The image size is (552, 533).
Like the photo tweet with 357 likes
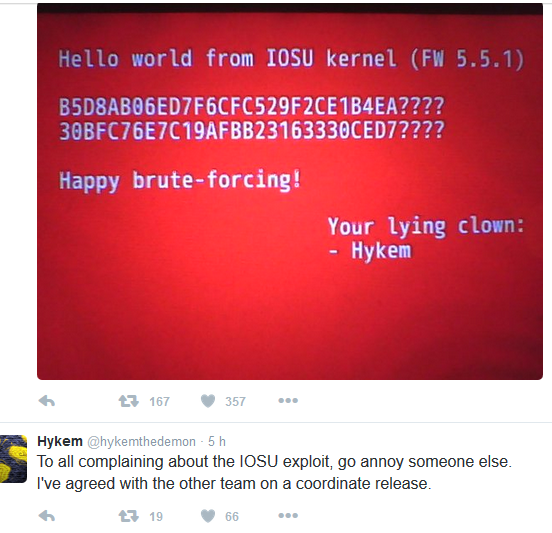pyautogui.click(x=208, y=401)
